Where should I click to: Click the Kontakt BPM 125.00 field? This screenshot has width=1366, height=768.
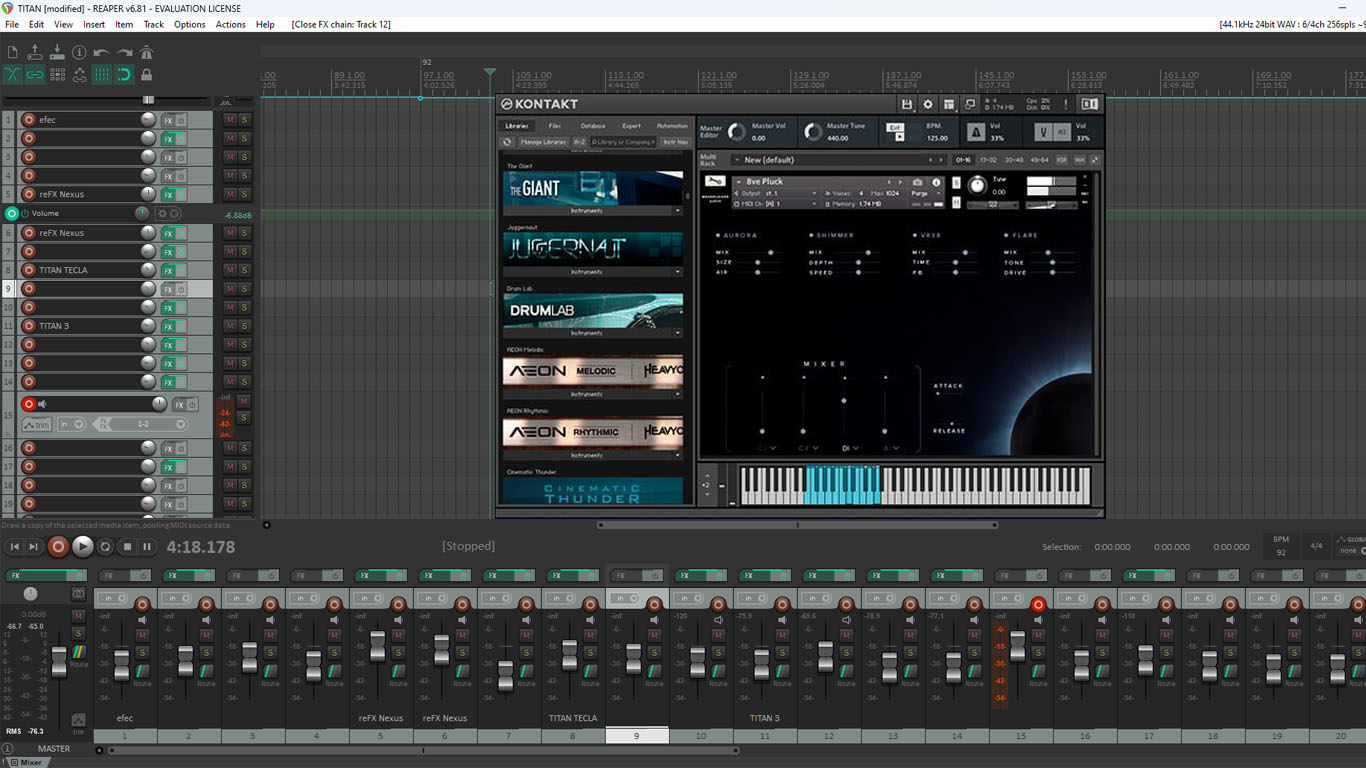pos(936,138)
